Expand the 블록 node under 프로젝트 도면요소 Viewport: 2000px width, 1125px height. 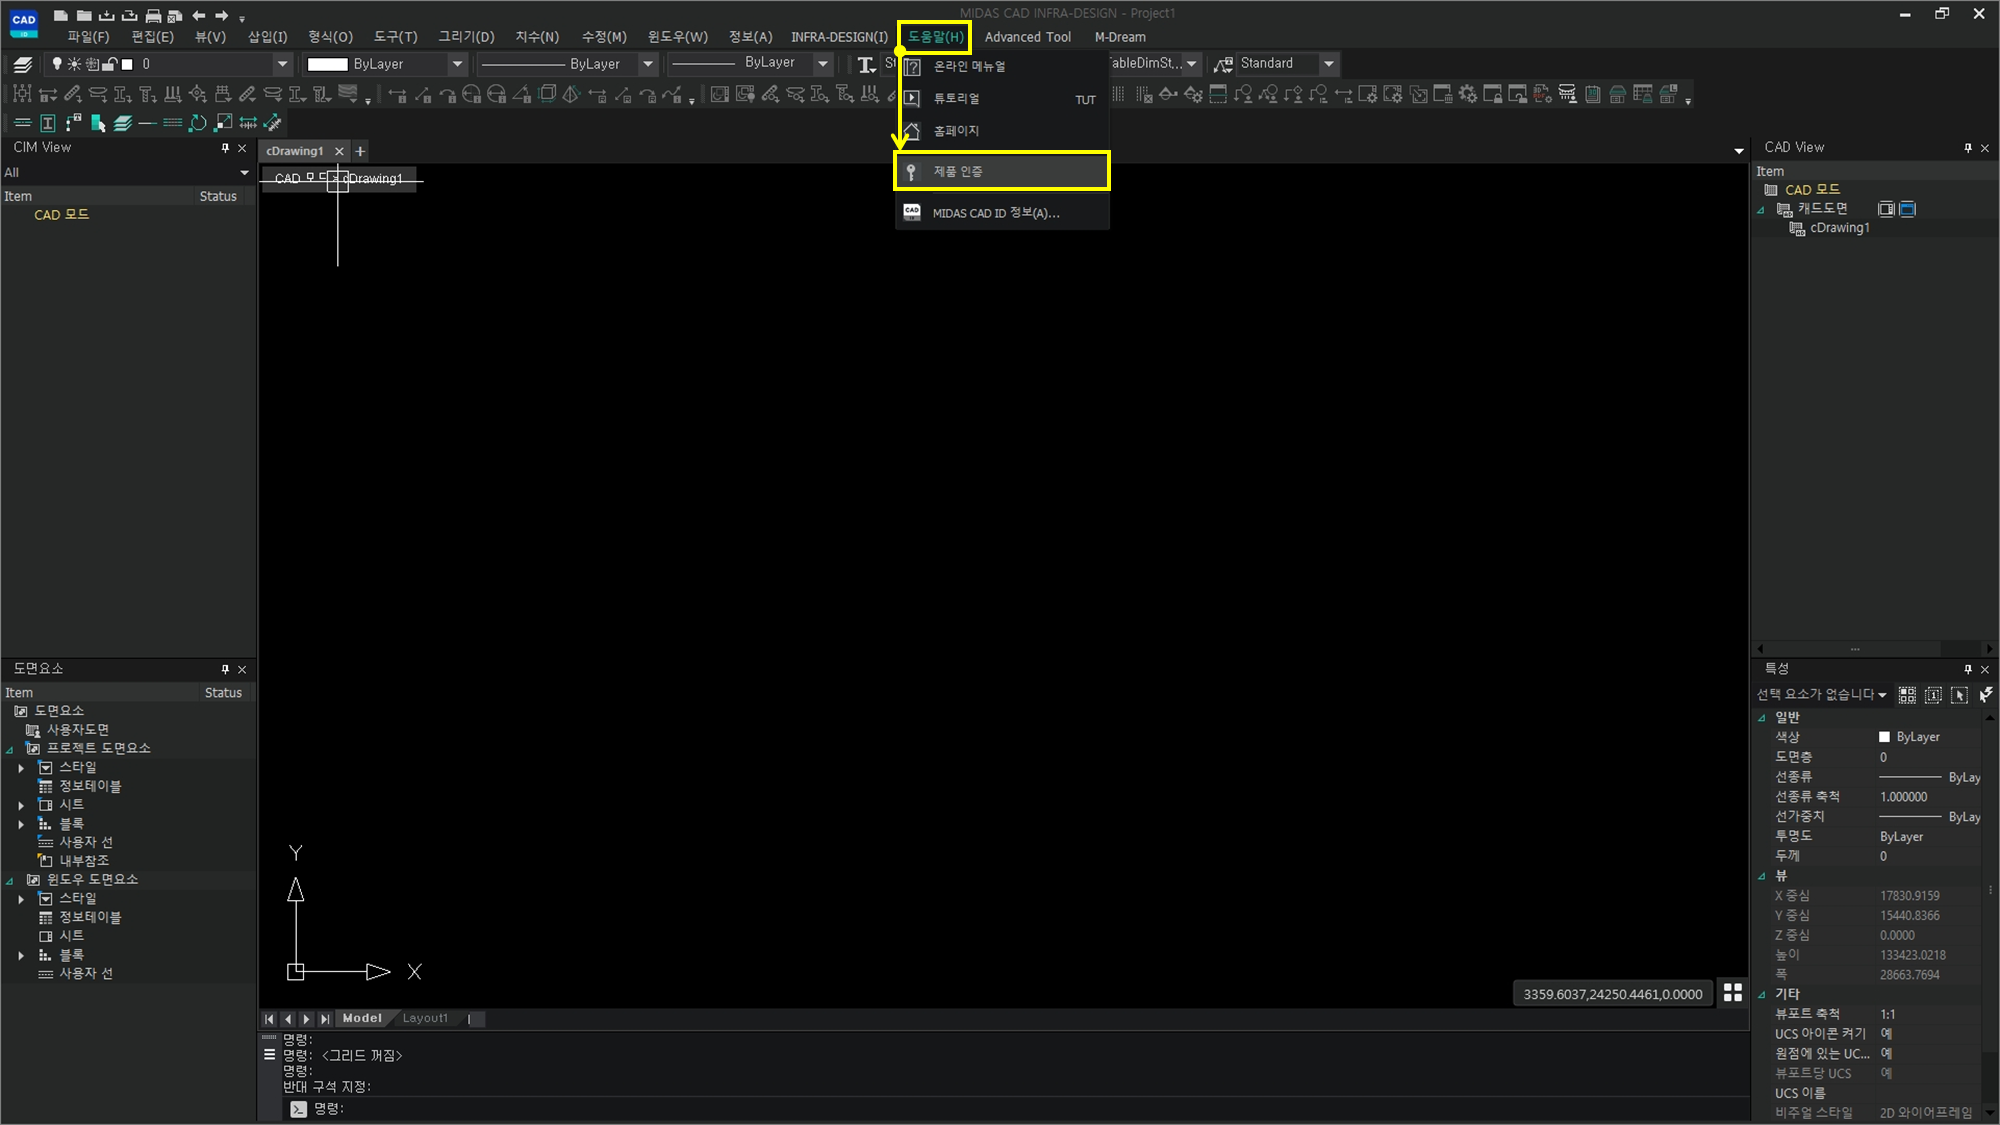(20, 824)
